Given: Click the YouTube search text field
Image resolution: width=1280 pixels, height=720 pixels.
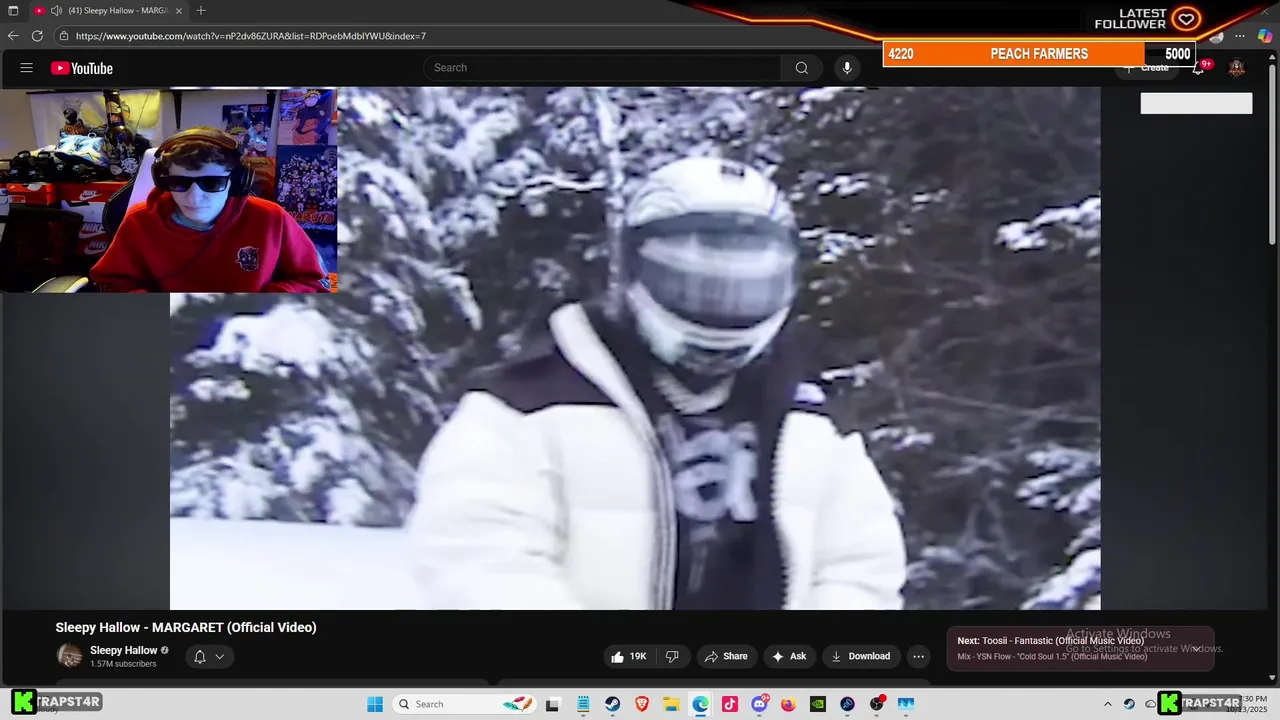Looking at the screenshot, I should point(602,68).
